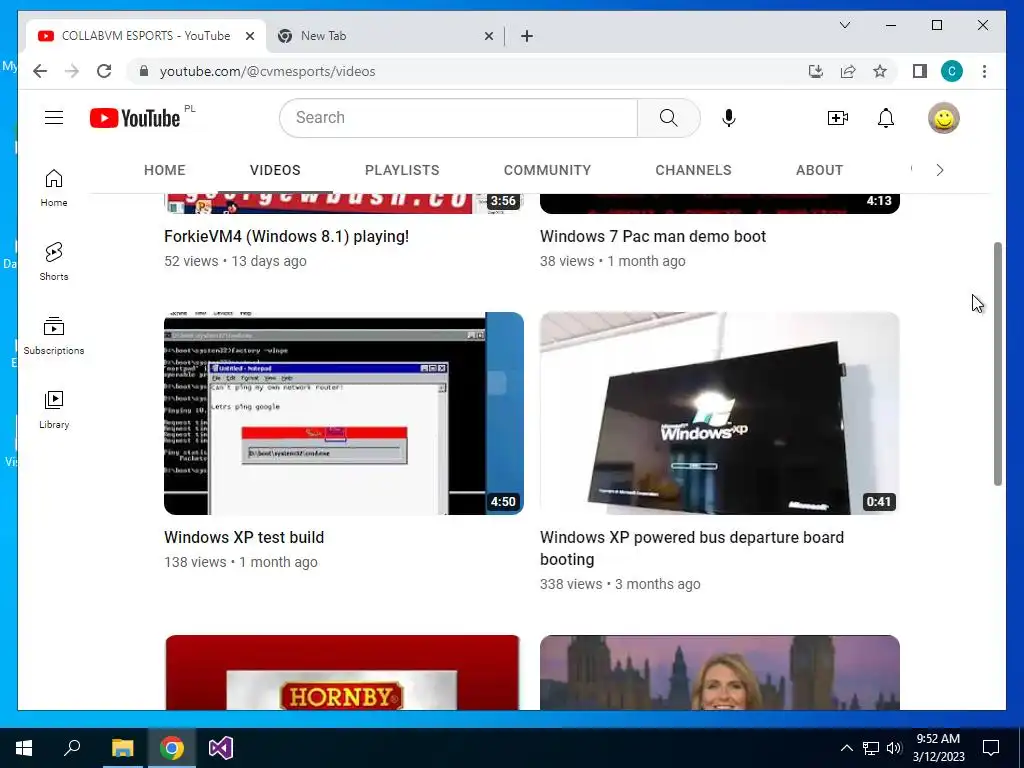Switch to the HOME channel tab
The width and height of the screenshot is (1024, 768).
click(165, 170)
